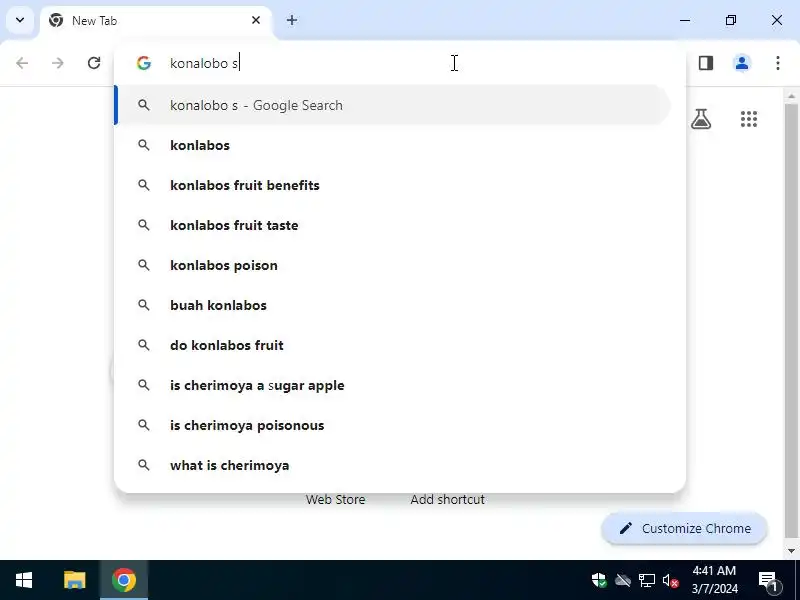Image resolution: width=800 pixels, height=600 pixels.
Task: Click the scrollbar up arrow
Action: 791,96
